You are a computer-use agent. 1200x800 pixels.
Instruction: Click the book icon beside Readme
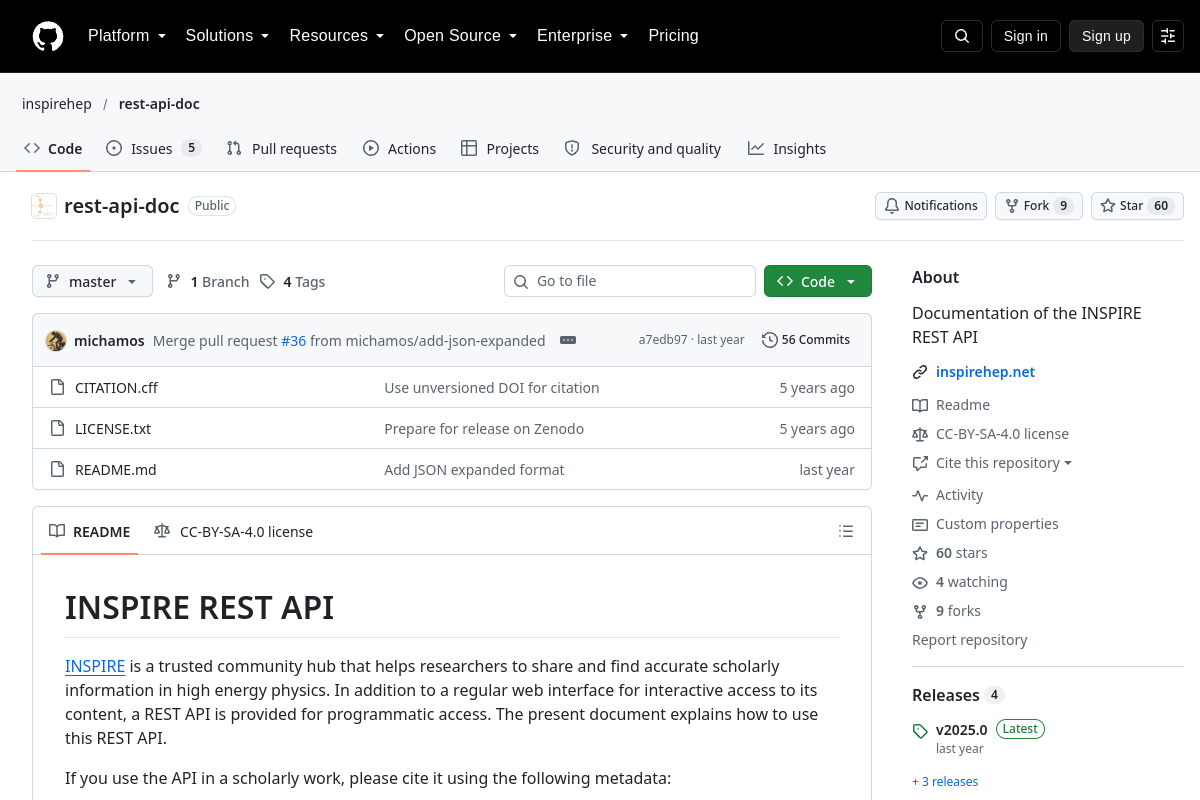(x=920, y=405)
